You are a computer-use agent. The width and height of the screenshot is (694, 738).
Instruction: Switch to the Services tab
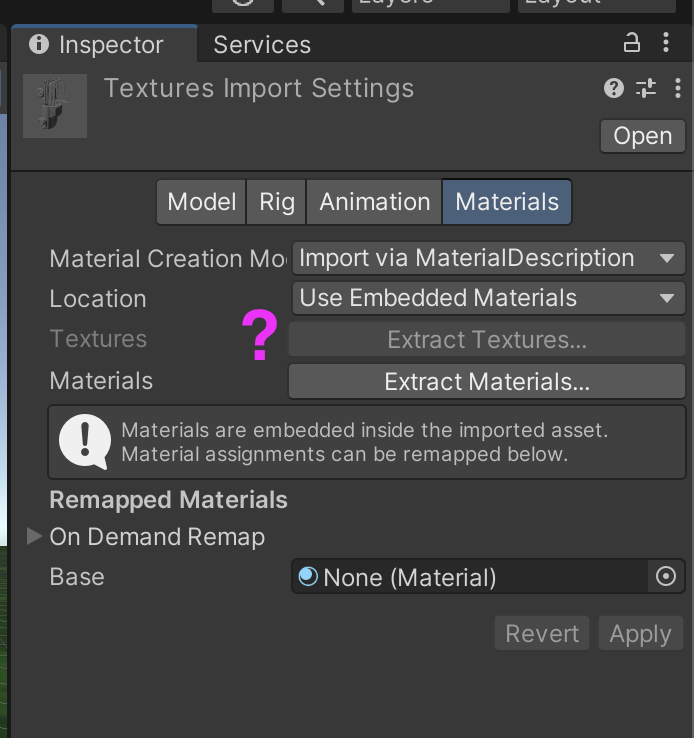pyautogui.click(x=262, y=45)
